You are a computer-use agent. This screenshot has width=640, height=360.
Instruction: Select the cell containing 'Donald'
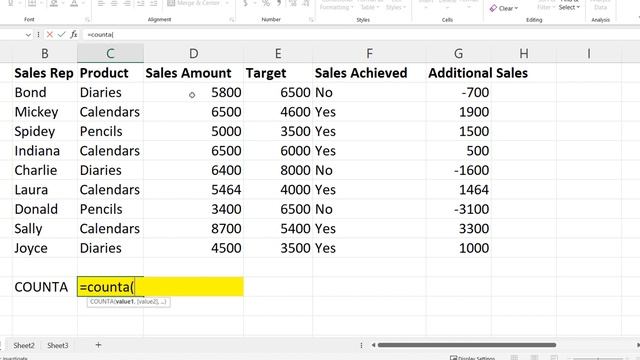[x=44, y=209]
